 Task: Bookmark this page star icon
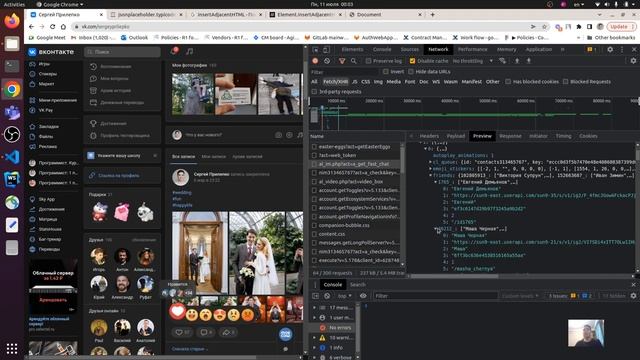pos(544,27)
